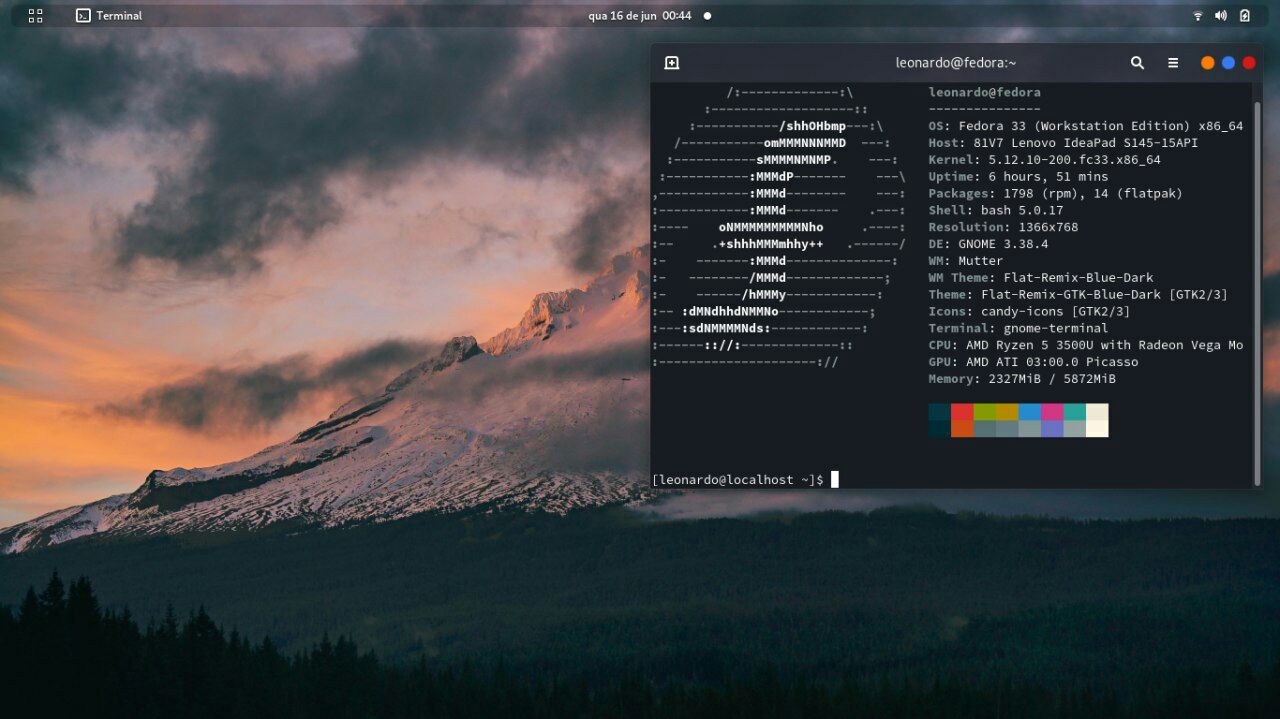Click the Wi-Fi status icon
Image resolution: width=1280 pixels, height=719 pixels.
1197,15
